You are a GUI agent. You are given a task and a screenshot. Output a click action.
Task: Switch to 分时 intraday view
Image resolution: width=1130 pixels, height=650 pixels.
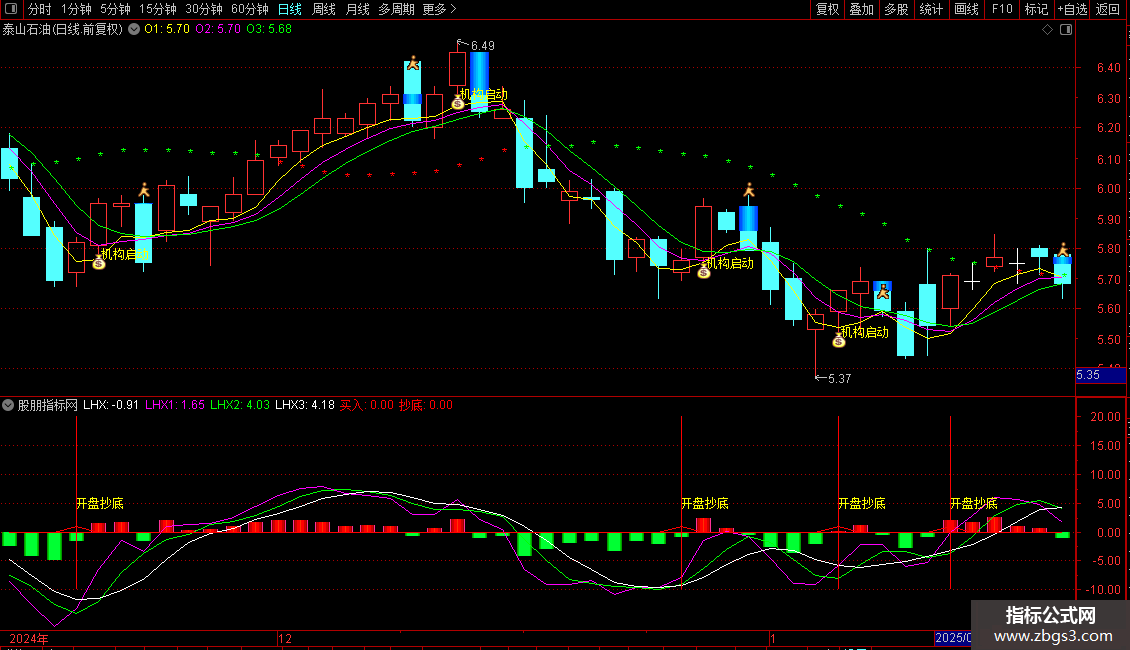[40, 9]
